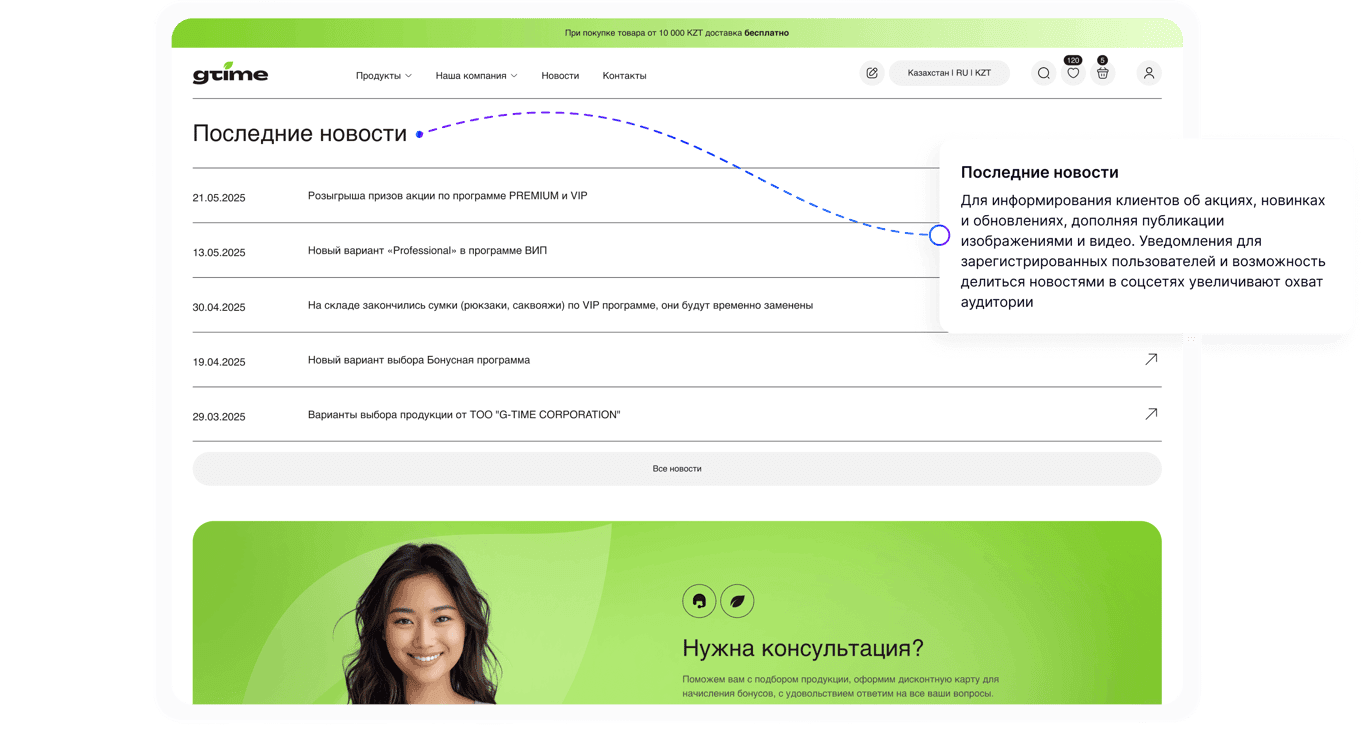Click the leaf icon on green banner
This screenshot has width=1366, height=733.
tap(737, 601)
